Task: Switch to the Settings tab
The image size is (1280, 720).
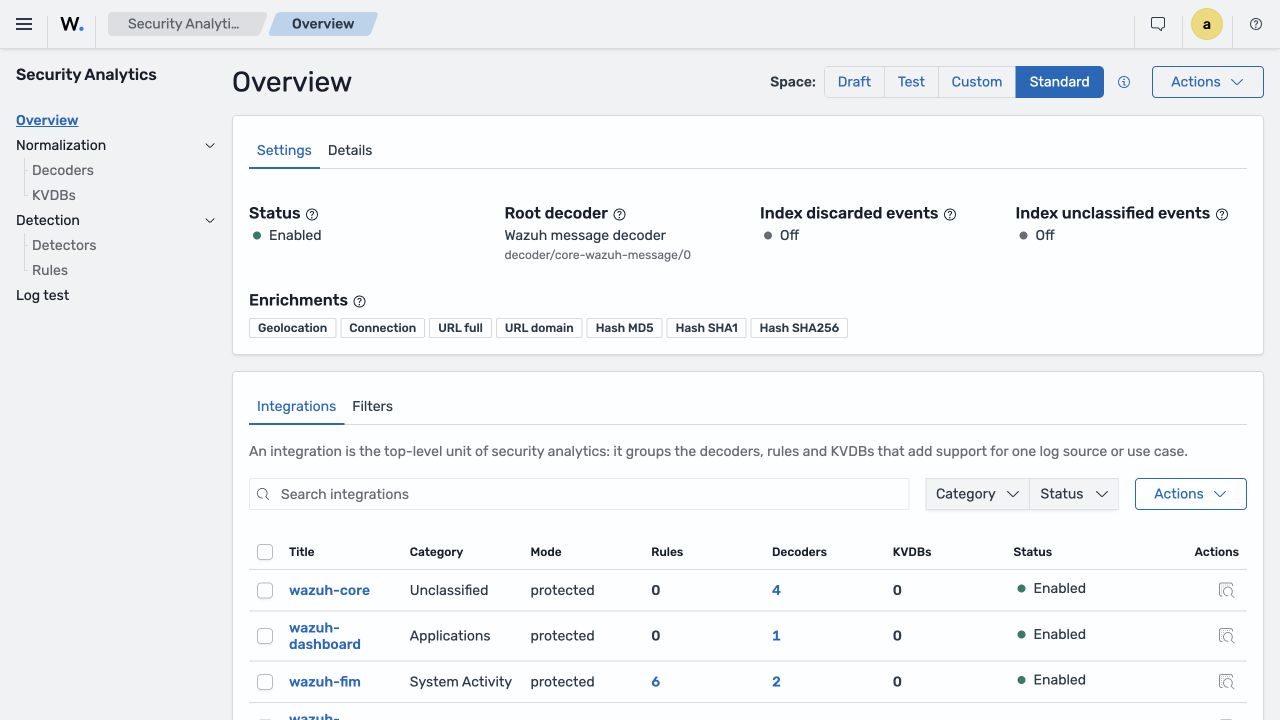Action: pos(284,151)
